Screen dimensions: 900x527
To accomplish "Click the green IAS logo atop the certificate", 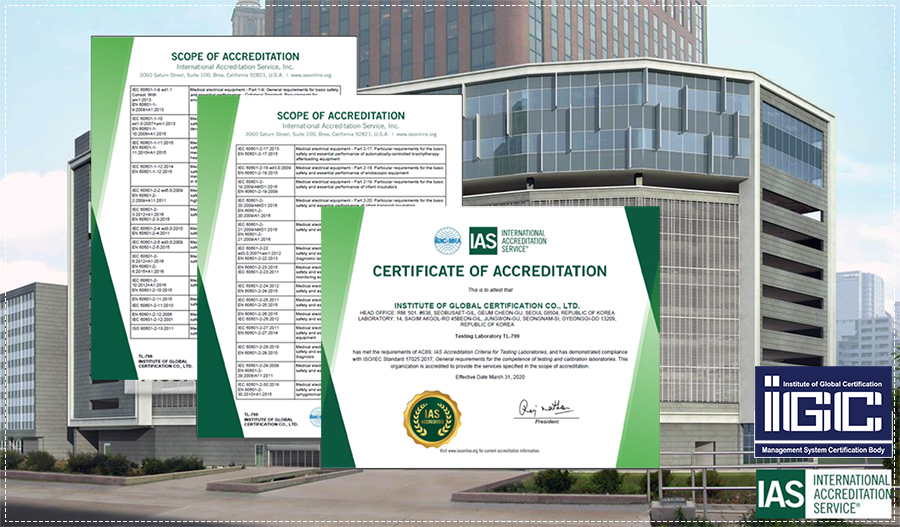I will 507,241.
